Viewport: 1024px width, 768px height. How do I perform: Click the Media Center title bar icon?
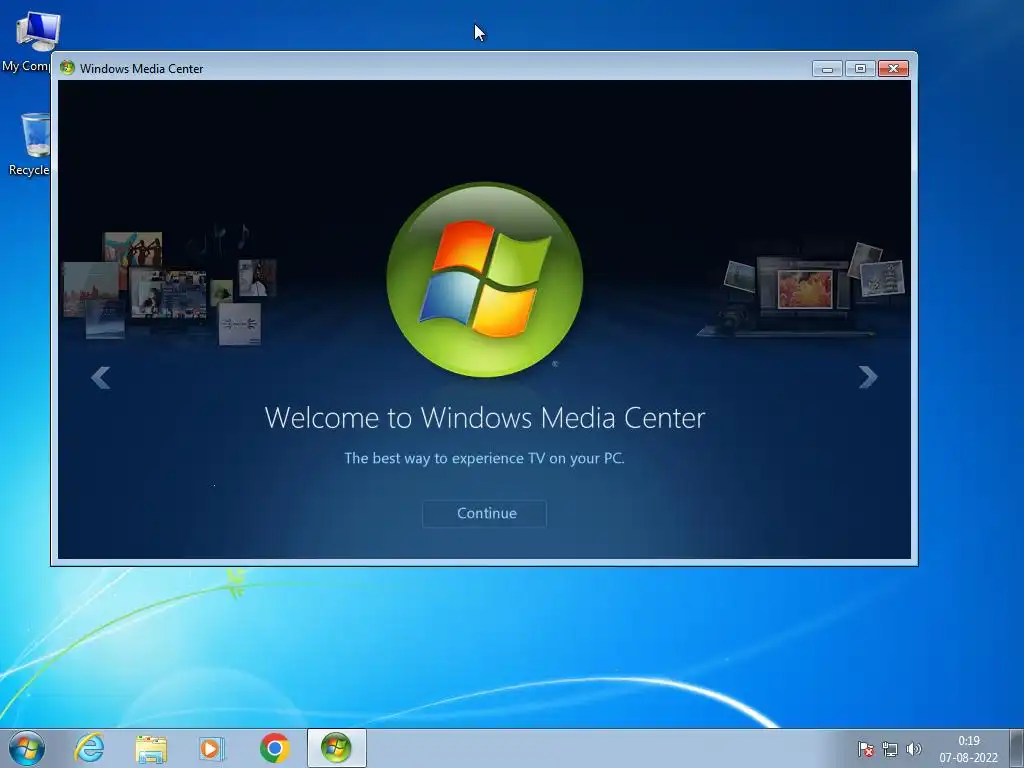coord(67,68)
